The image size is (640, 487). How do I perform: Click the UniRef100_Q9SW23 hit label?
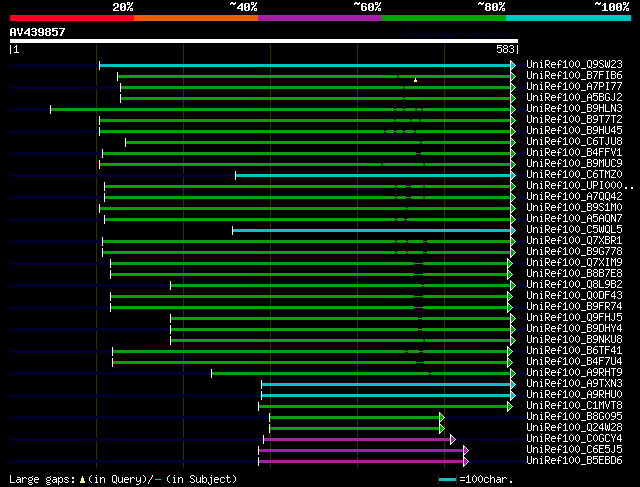click(574, 64)
